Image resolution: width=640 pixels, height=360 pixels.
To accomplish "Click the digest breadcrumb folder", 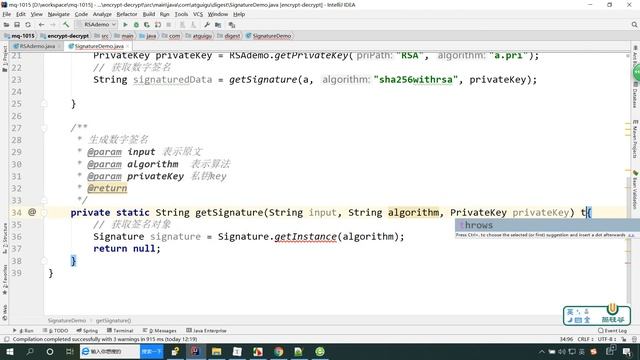I will pyautogui.click(x=229, y=36).
